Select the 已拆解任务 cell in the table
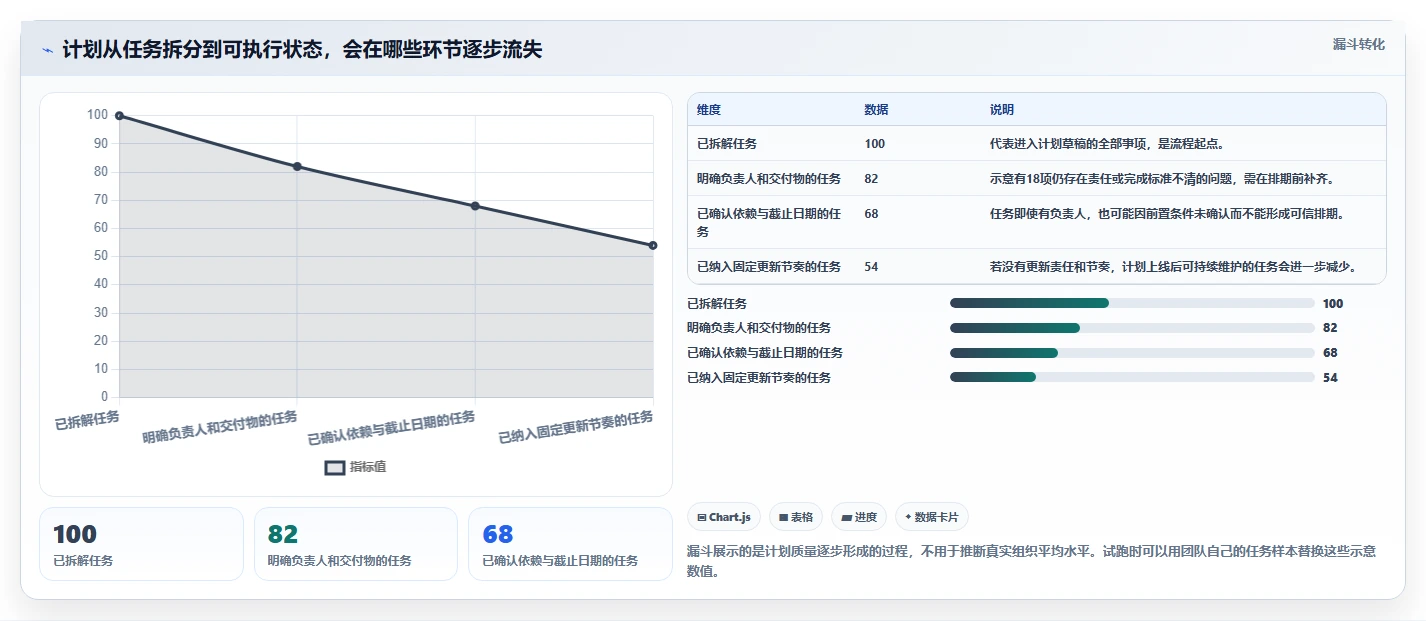Screen dimensions: 1426x621 point(727,143)
